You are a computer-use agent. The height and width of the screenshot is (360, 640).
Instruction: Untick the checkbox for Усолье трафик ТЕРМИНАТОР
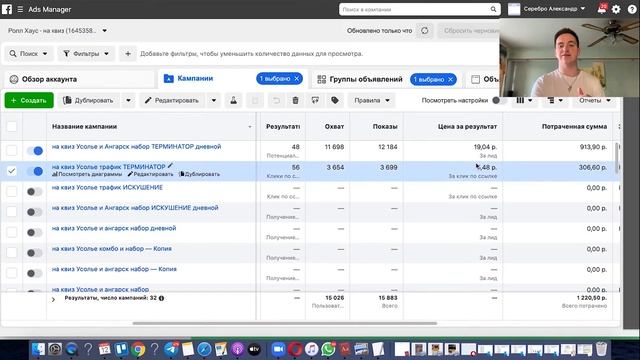click(11, 171)
